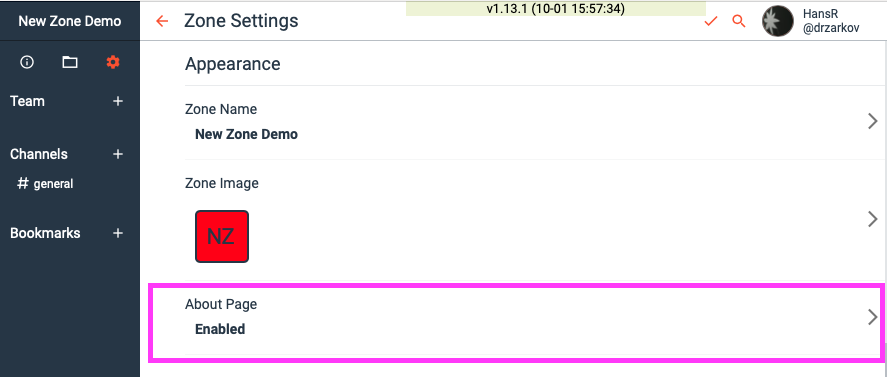Screen dimensions: 887x377
Task: Click the HansR user avatar
Action: tap(778, 22)
